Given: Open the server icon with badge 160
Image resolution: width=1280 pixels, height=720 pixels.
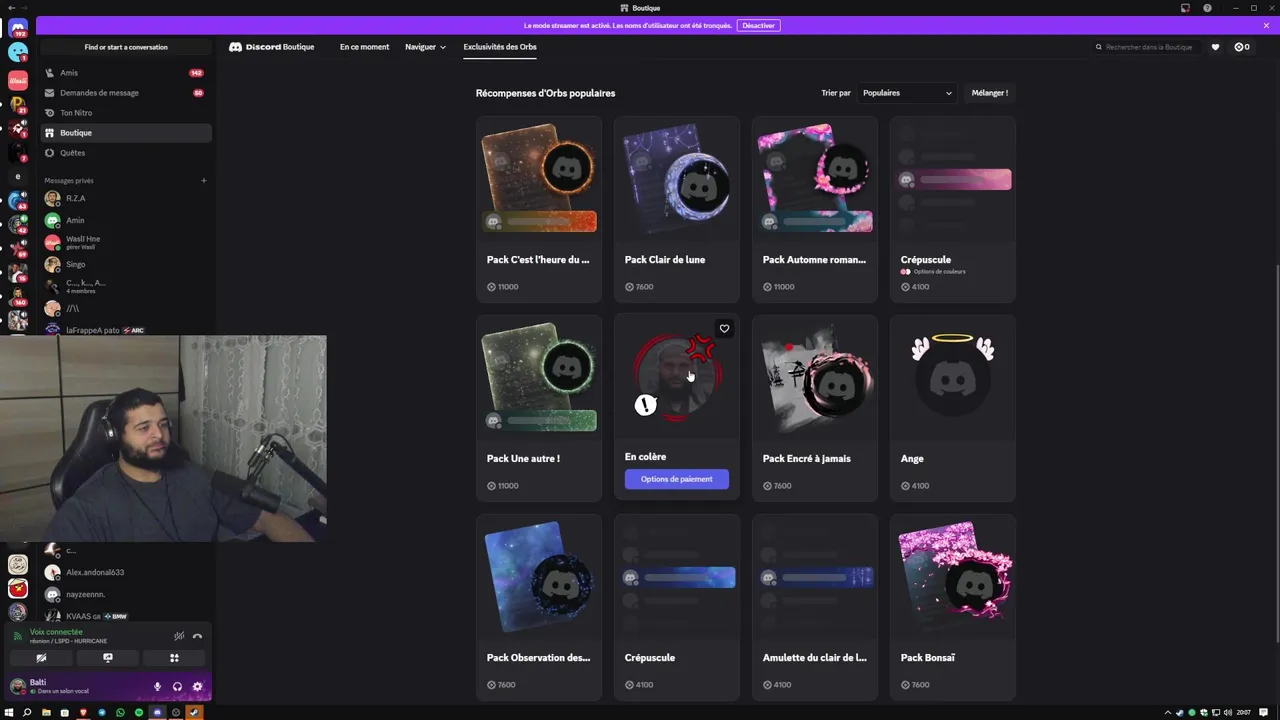Looking at the screenshot, I should click(x=18, y=297).
